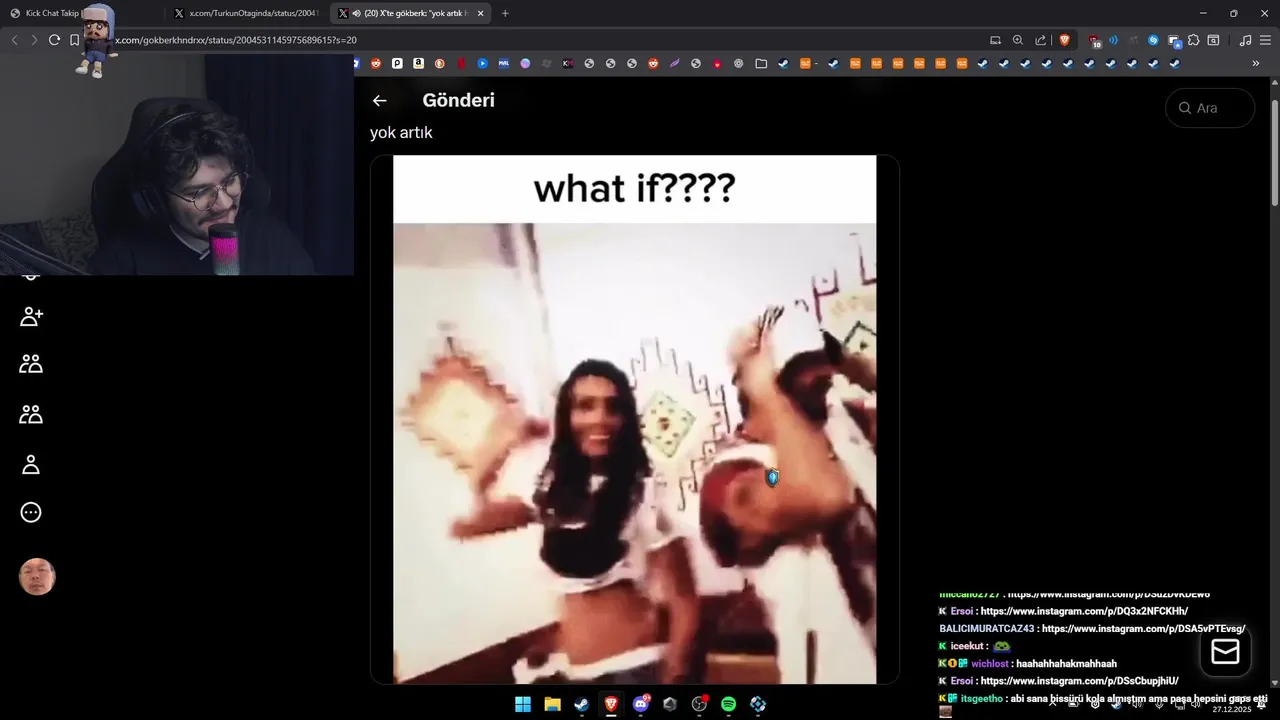Navigate back with browser back arrow
The image size is (1280, 720).
click(14, 40)
